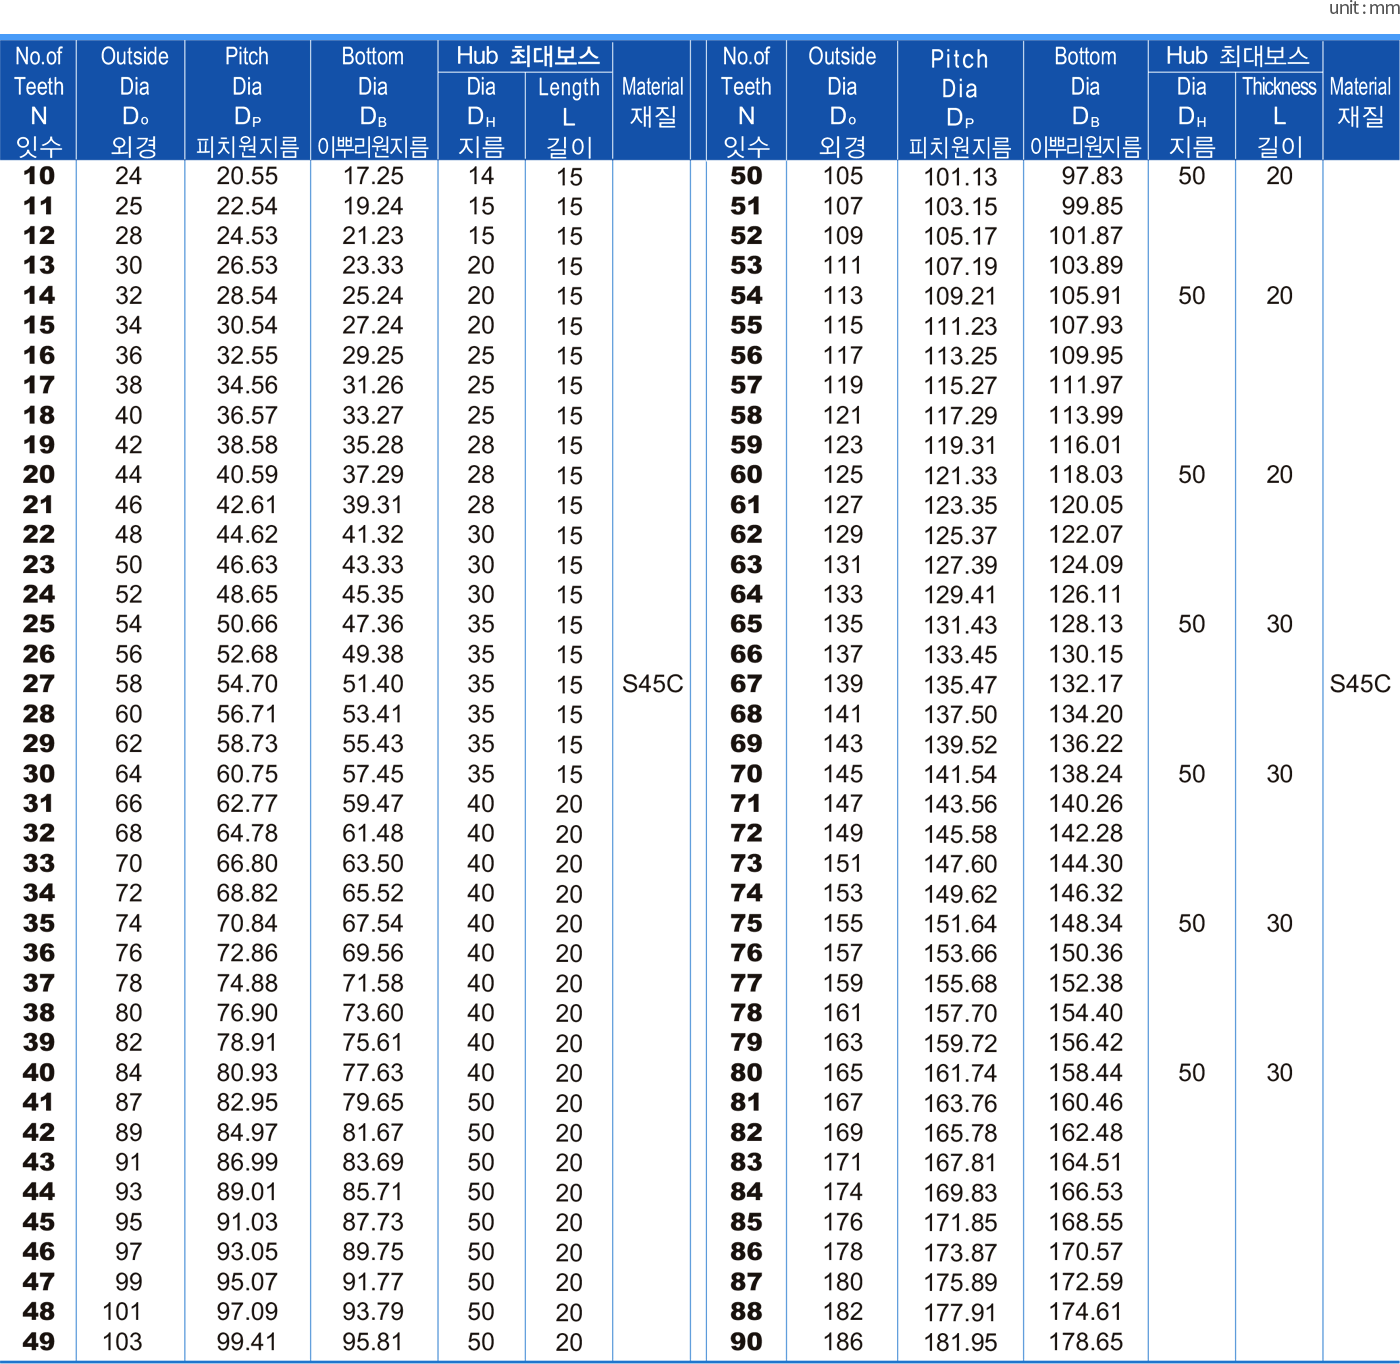The image size is (1400, 1364).
Task: Select pitch diameter value 169.83
Action: (x=960, y=1193)
